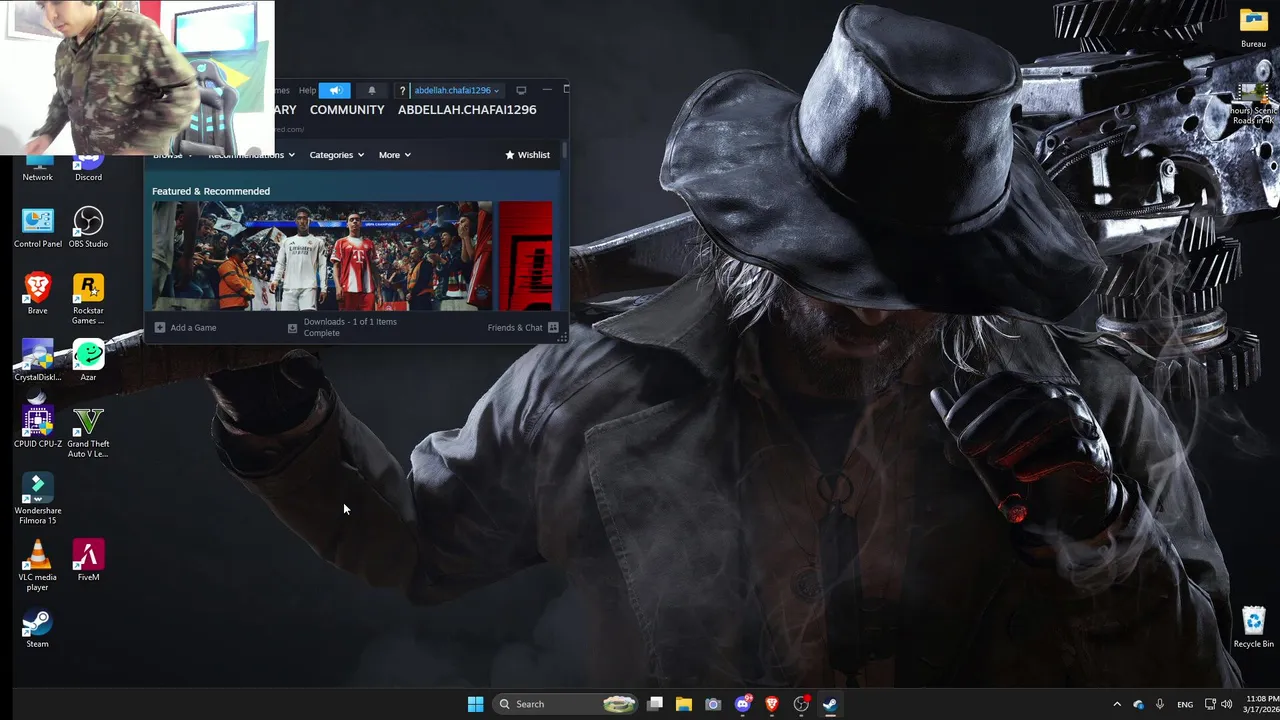Expand the Categories dropdown
Screen dimensions: 1280x720
[x=337, y=155]
